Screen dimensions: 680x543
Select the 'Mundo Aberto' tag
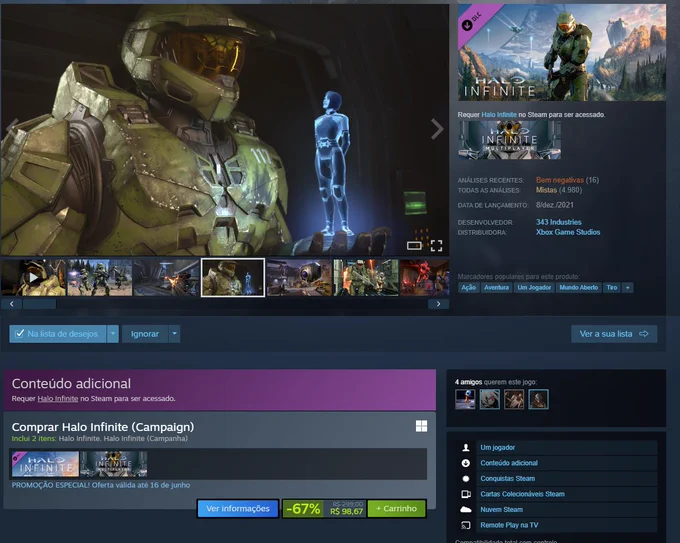[579, 288]
